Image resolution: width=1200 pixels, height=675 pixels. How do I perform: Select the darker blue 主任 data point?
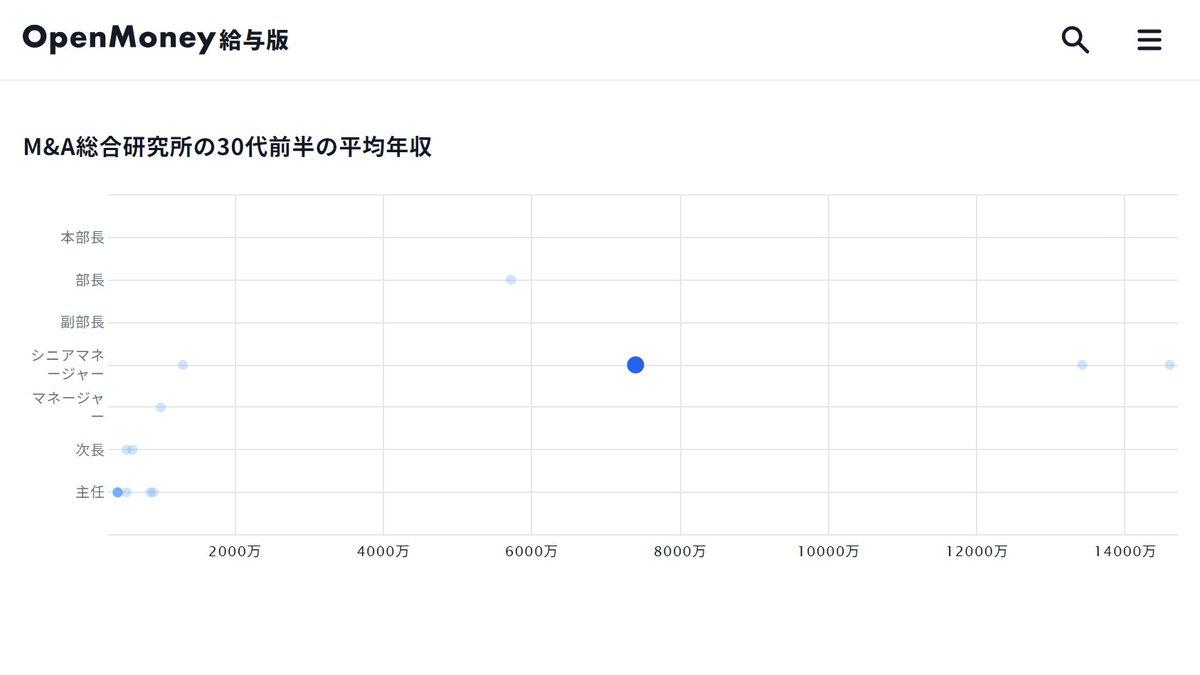[117, 492]
